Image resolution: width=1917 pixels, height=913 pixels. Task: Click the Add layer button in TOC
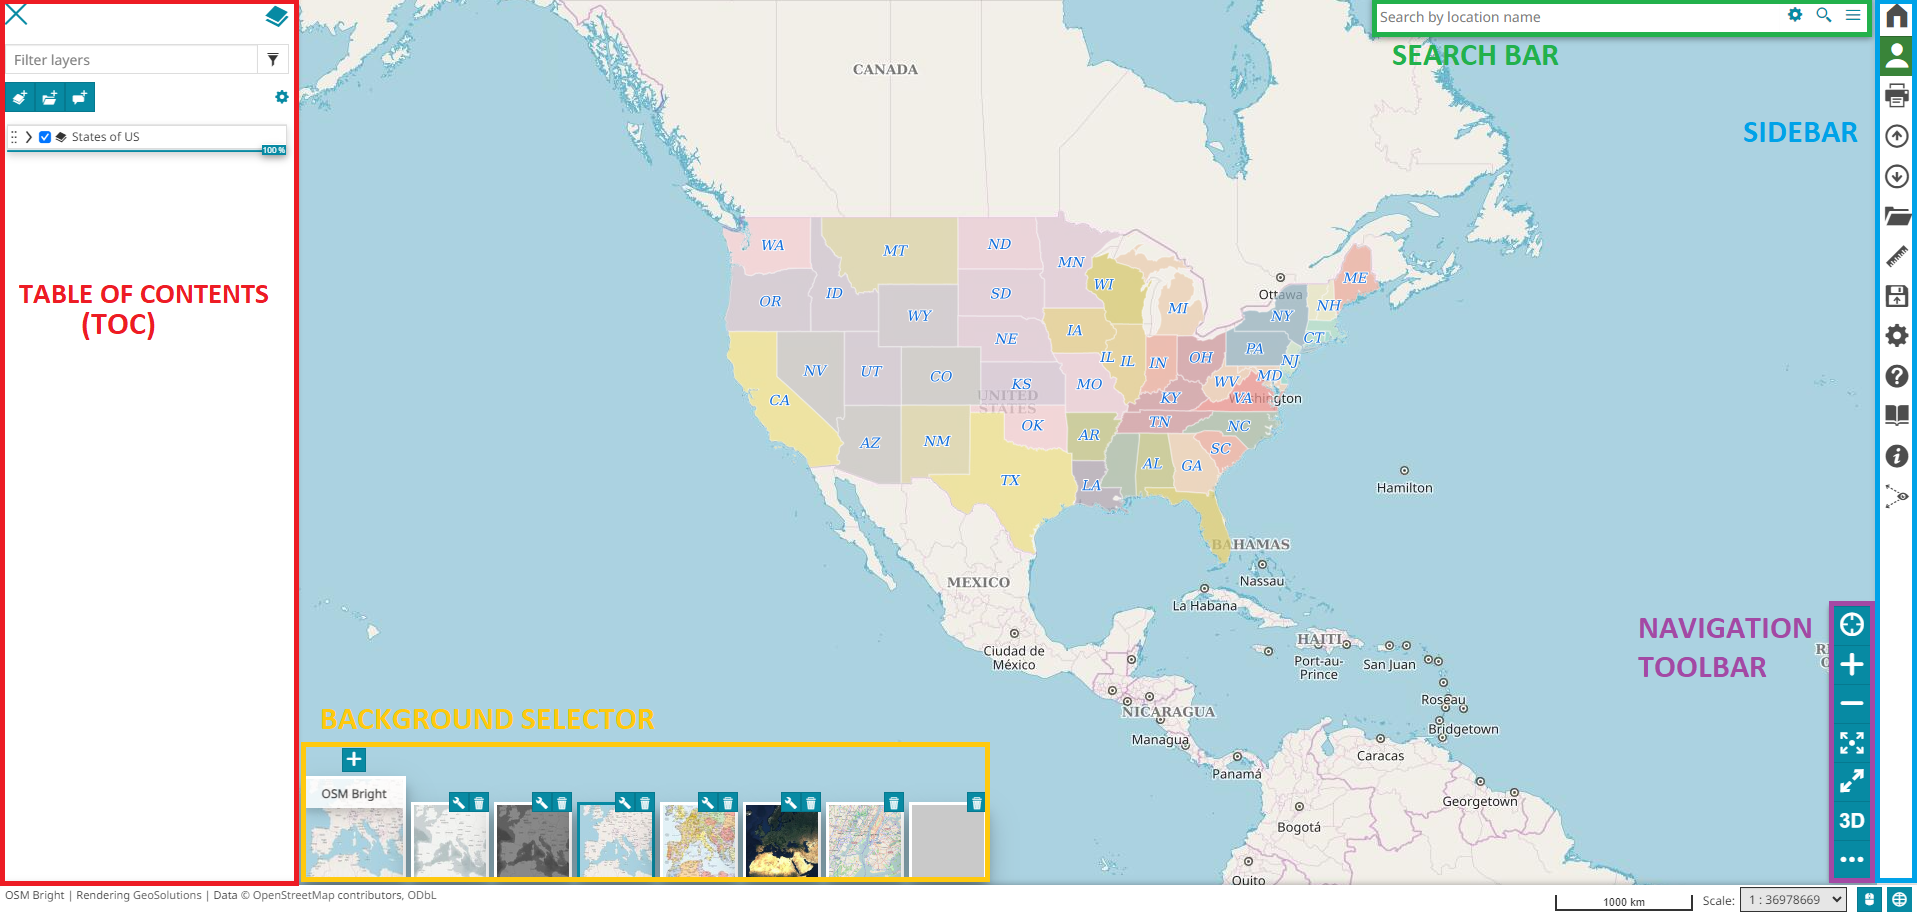click(20, 98)
